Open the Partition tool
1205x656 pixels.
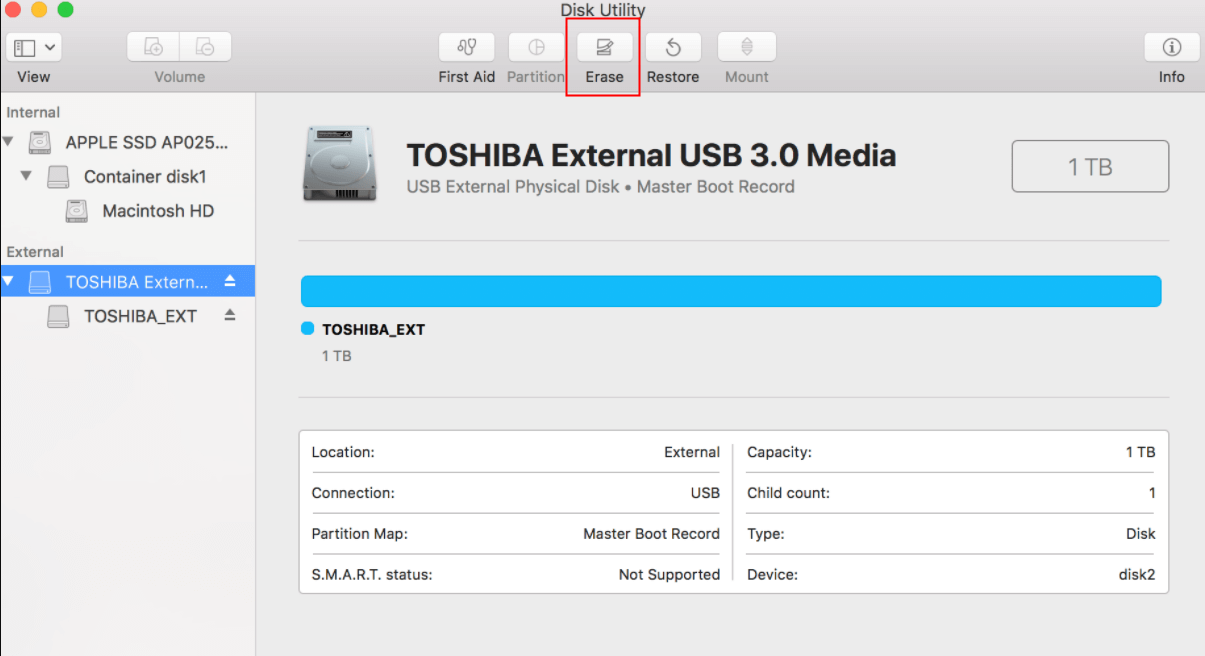[536, 56]
